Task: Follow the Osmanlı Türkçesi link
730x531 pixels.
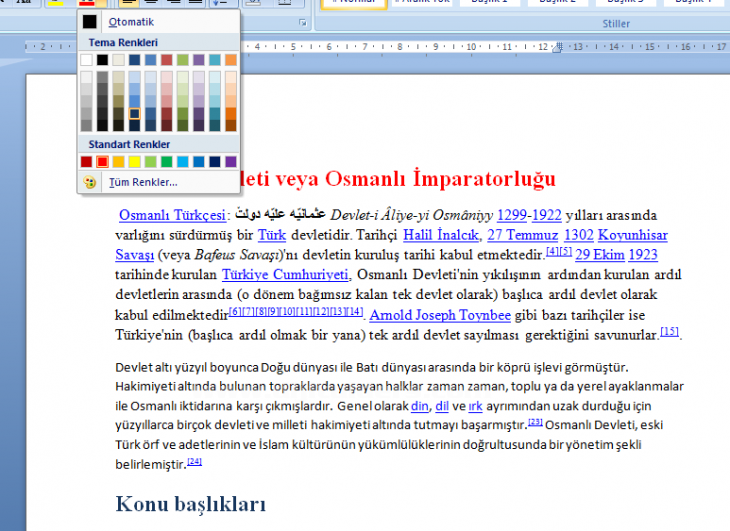Action: [x=172, y=215]
